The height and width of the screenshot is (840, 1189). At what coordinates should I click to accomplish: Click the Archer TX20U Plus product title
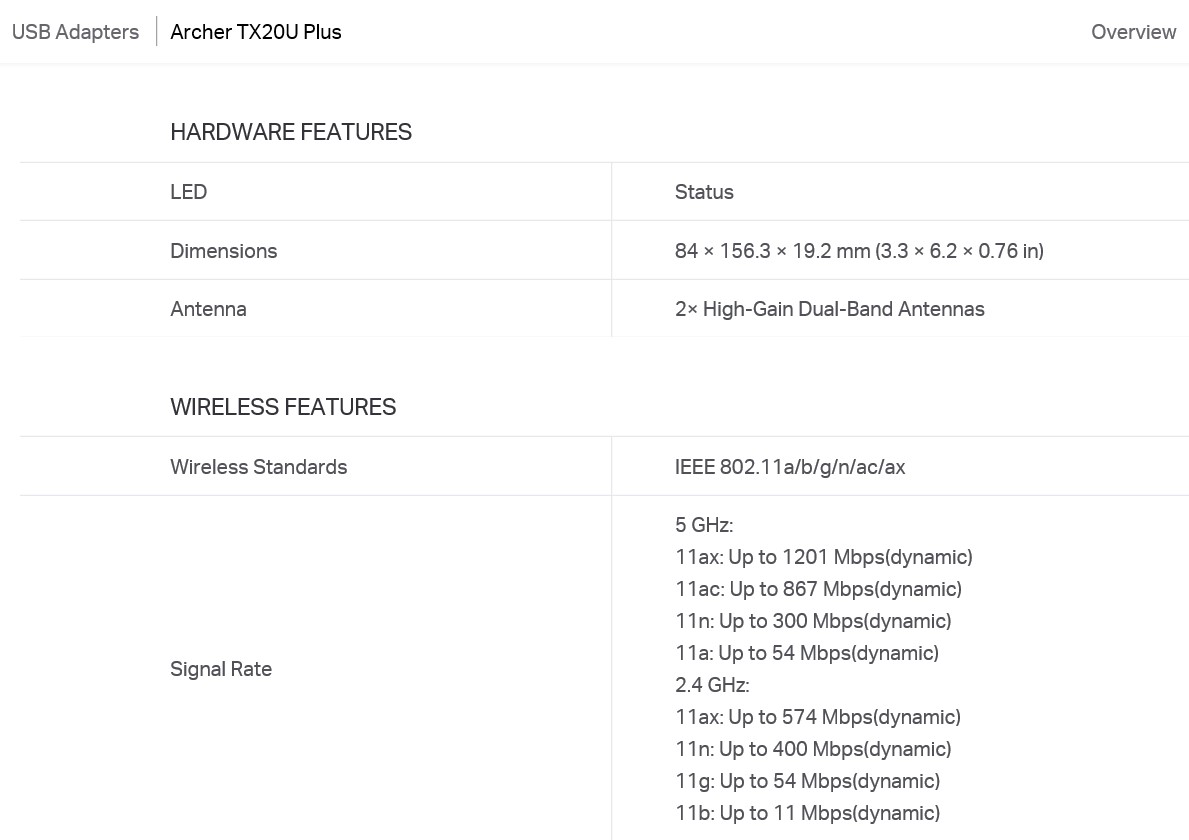pos(256,32)
